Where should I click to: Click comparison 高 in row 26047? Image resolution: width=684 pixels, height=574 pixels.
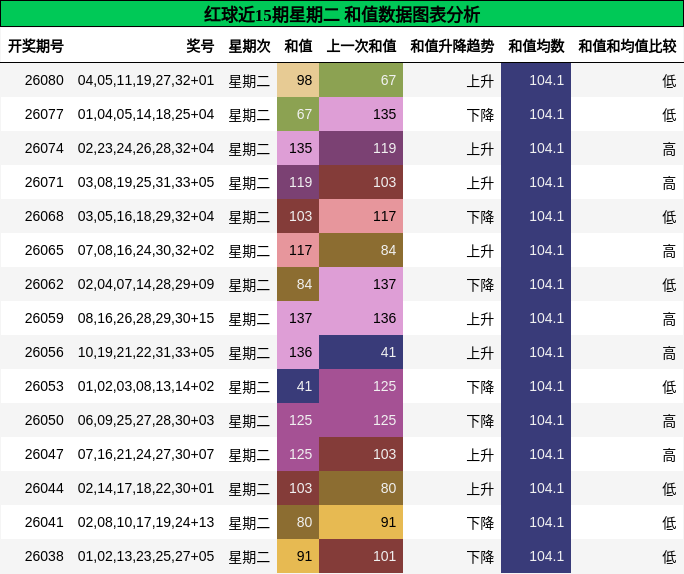pyautogui.click(x=669, y=455)
